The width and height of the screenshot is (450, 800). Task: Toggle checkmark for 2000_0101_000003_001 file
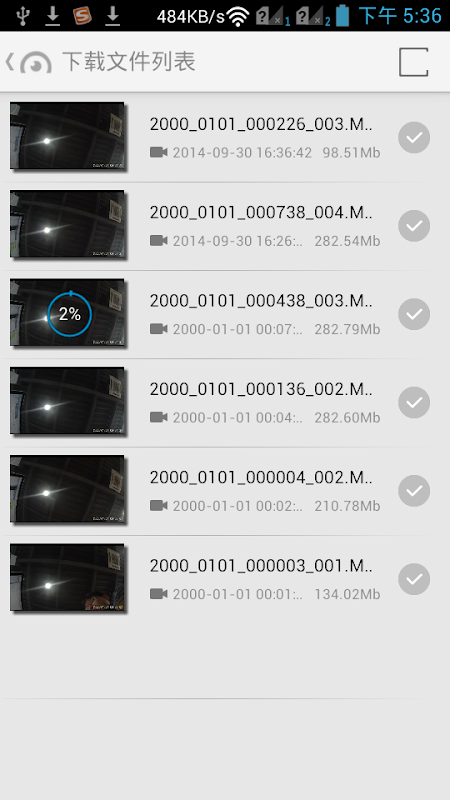414,579
